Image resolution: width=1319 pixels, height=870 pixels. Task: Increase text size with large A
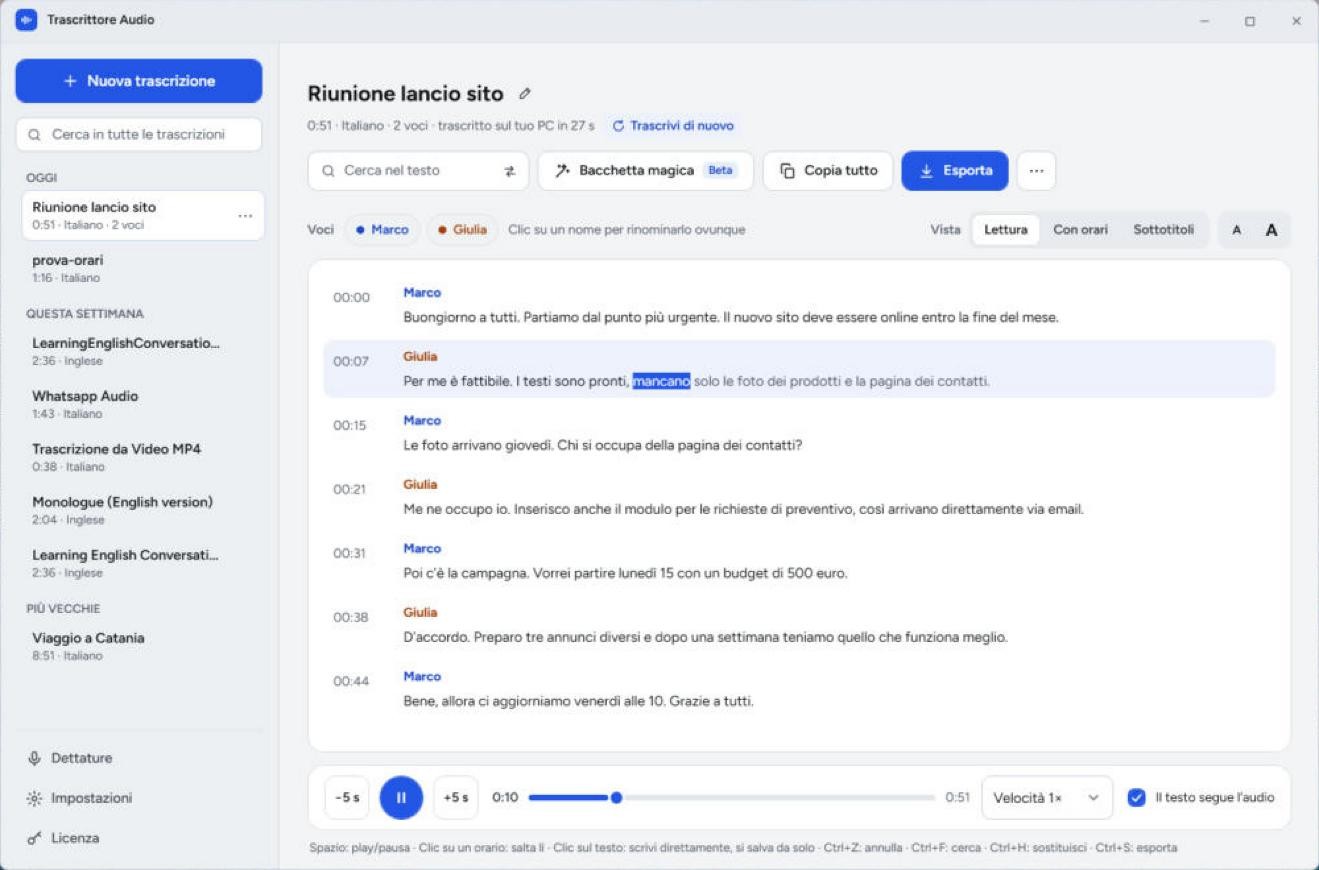1271,230
